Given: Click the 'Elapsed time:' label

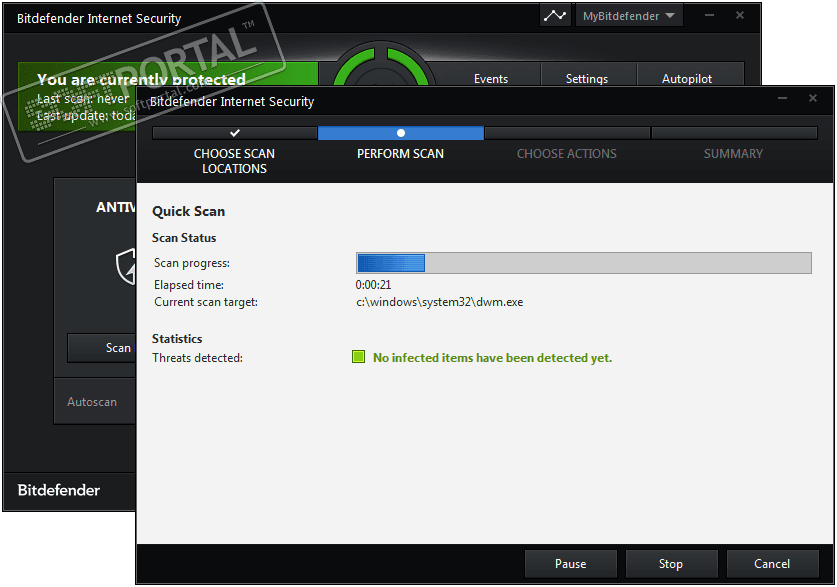Looking at the screenshot, I should coord(189,285).
